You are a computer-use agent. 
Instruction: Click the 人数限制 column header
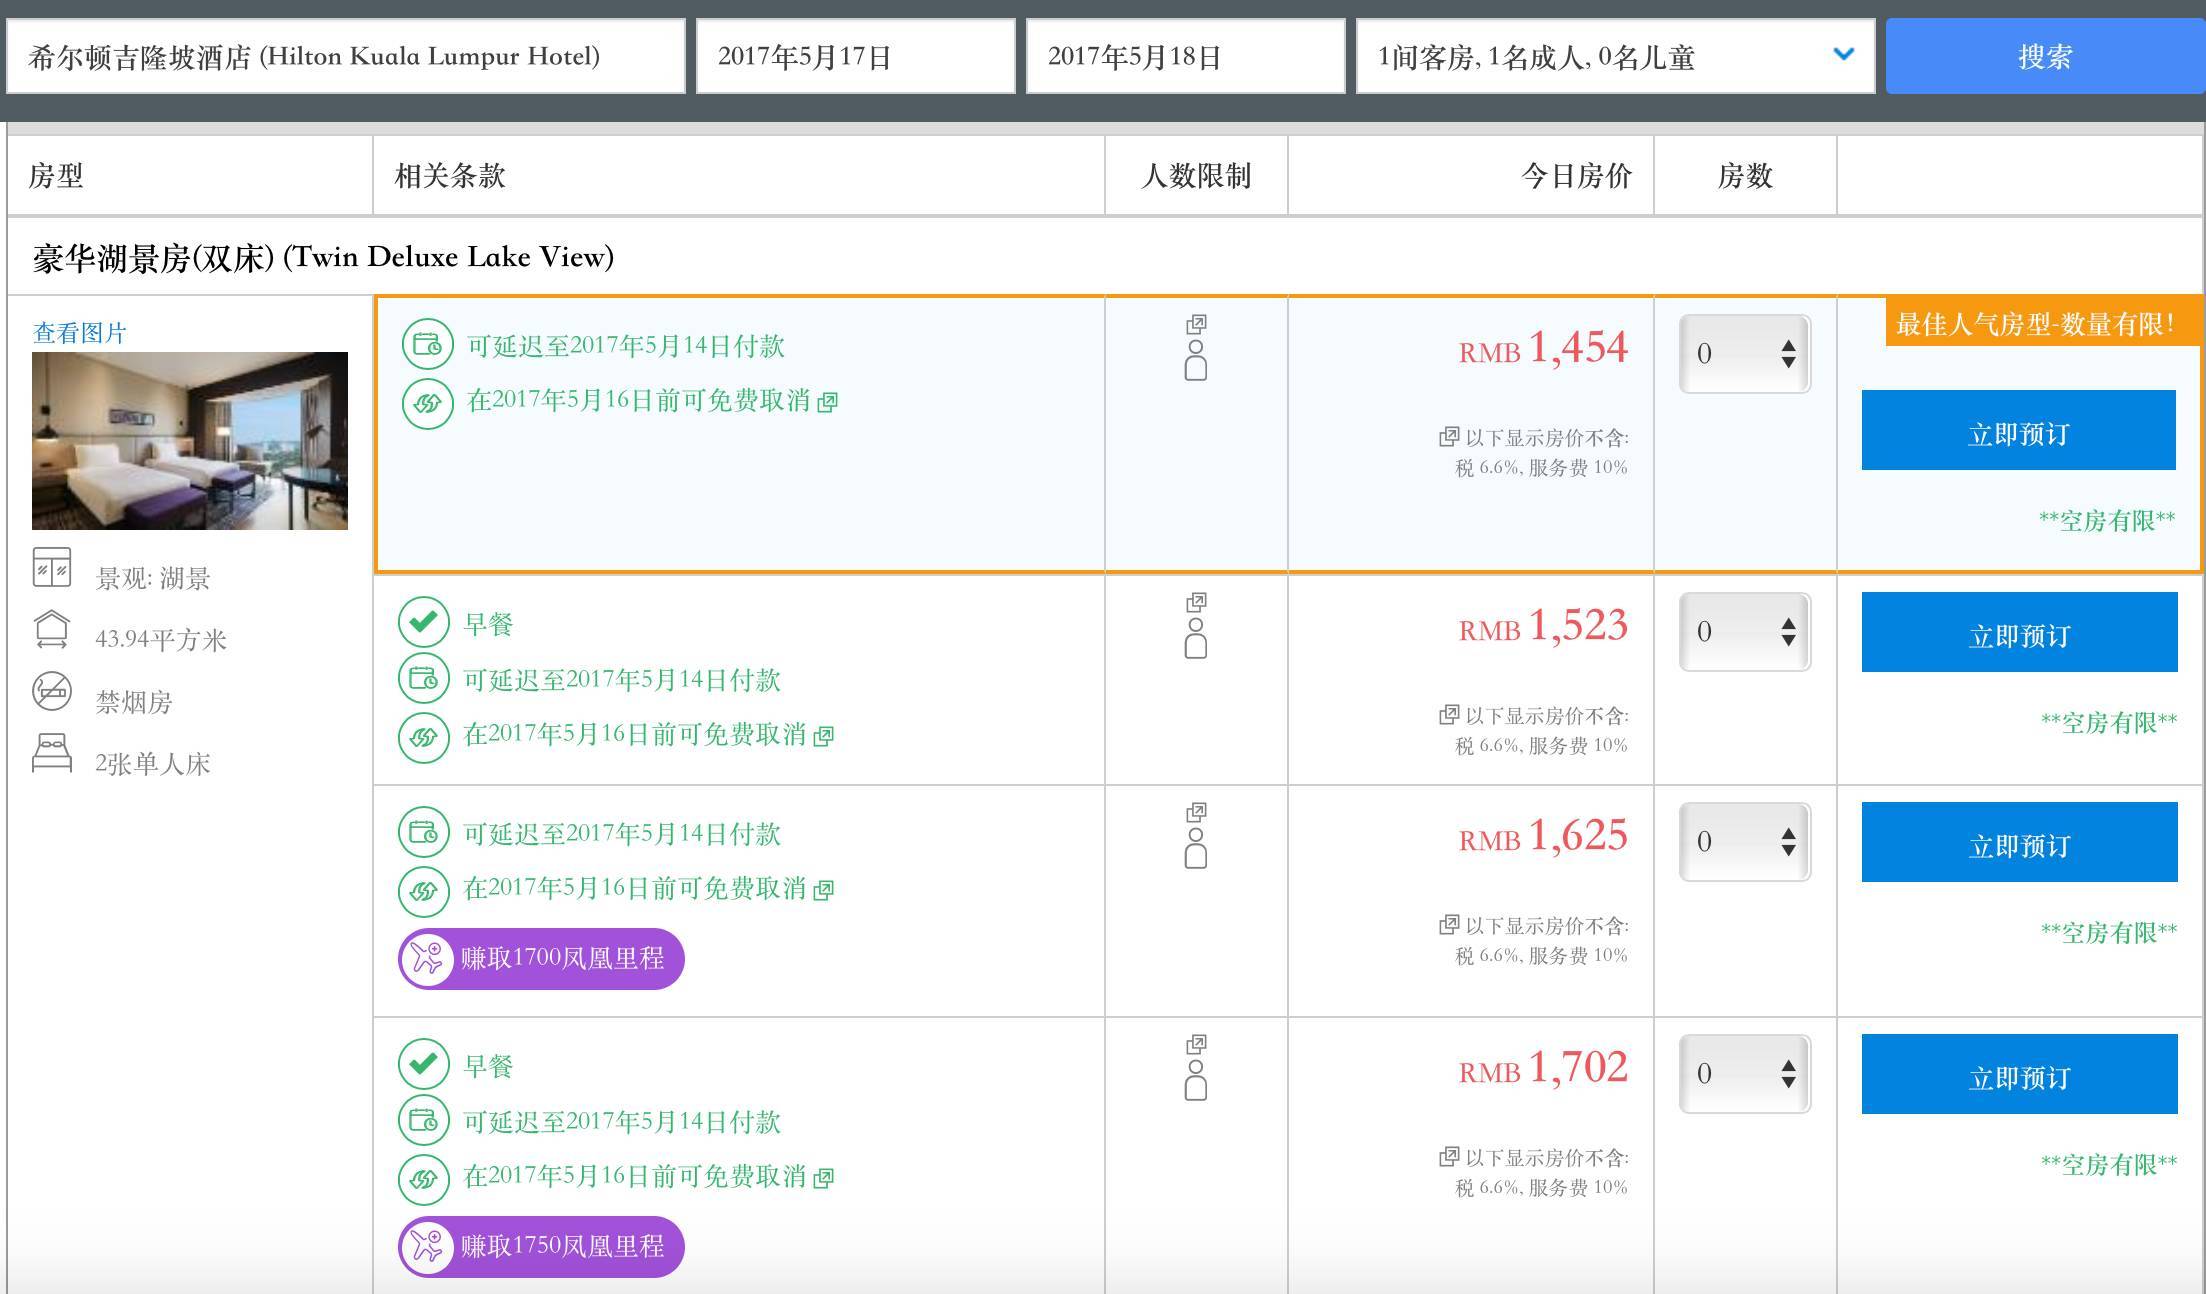click(1196, 176)
